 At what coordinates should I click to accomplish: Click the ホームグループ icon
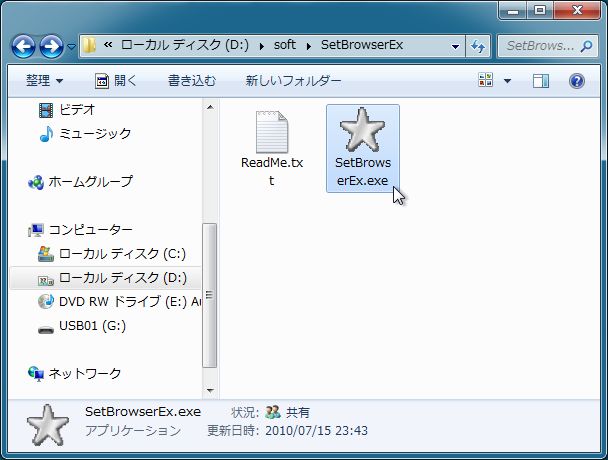point(36,182)
